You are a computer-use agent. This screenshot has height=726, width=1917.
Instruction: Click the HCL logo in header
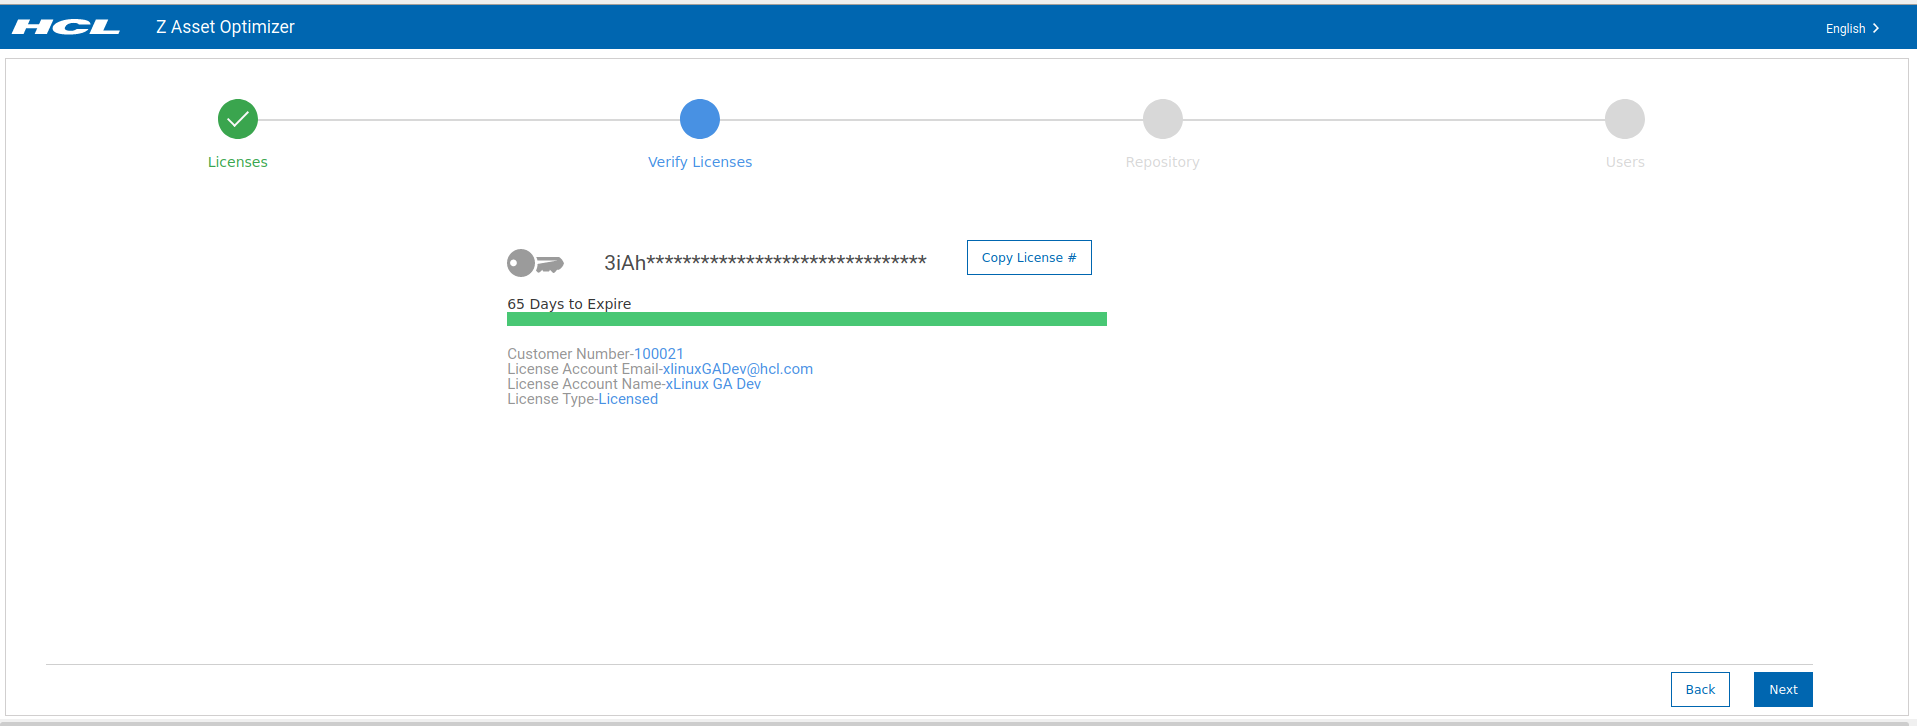(66, 27)
